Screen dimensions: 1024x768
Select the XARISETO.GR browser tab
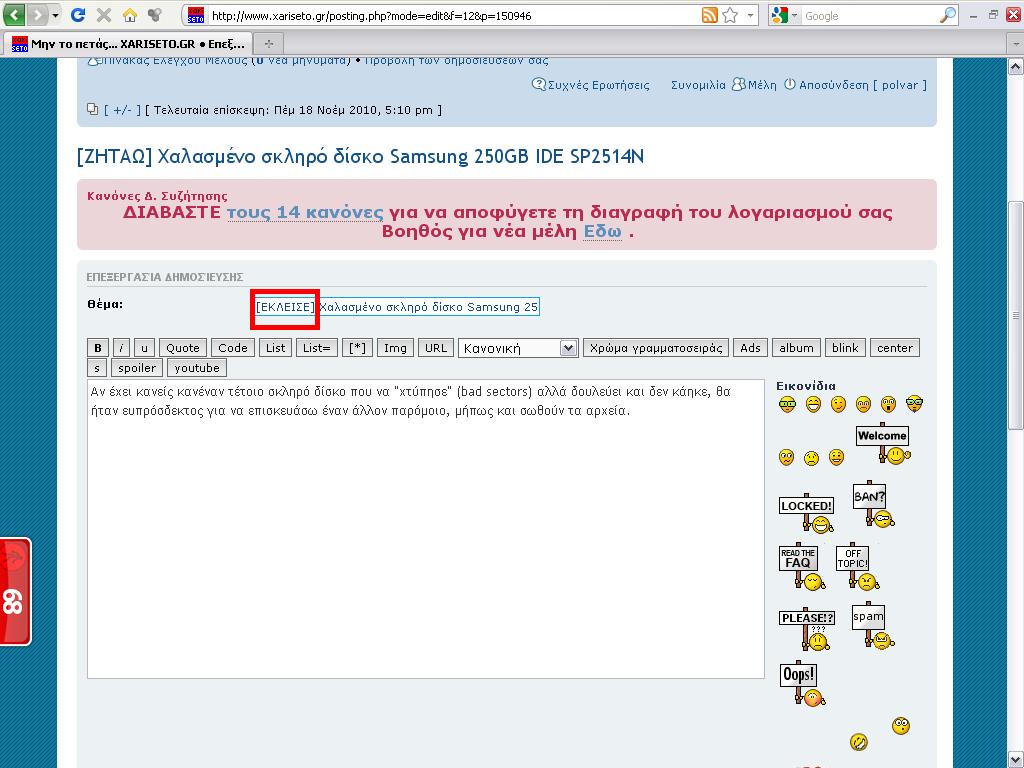(x=127, y=44)
